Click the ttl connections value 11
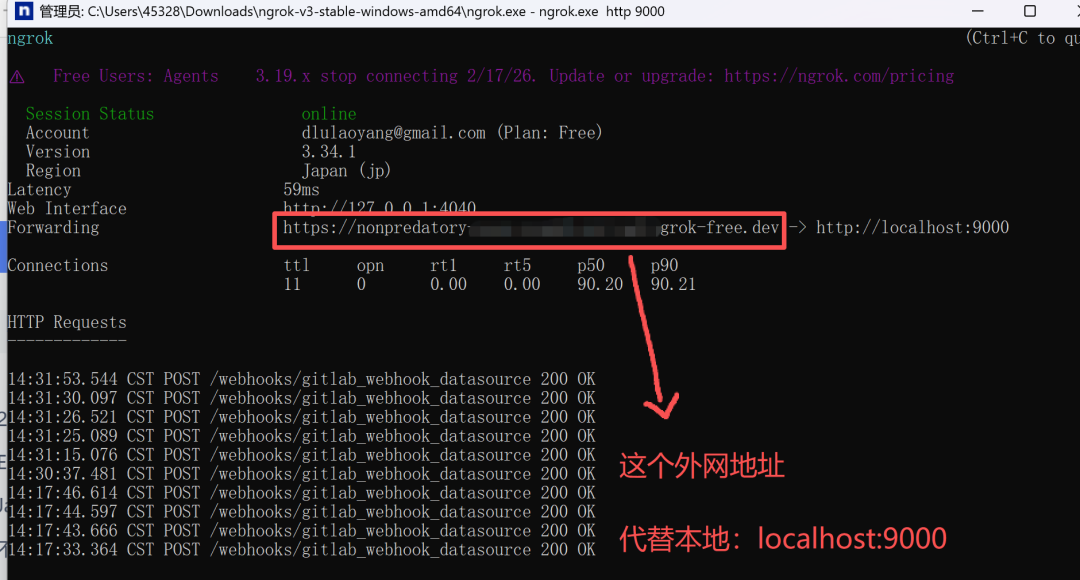The image size is (1080, 580). (x=292, y=284)
